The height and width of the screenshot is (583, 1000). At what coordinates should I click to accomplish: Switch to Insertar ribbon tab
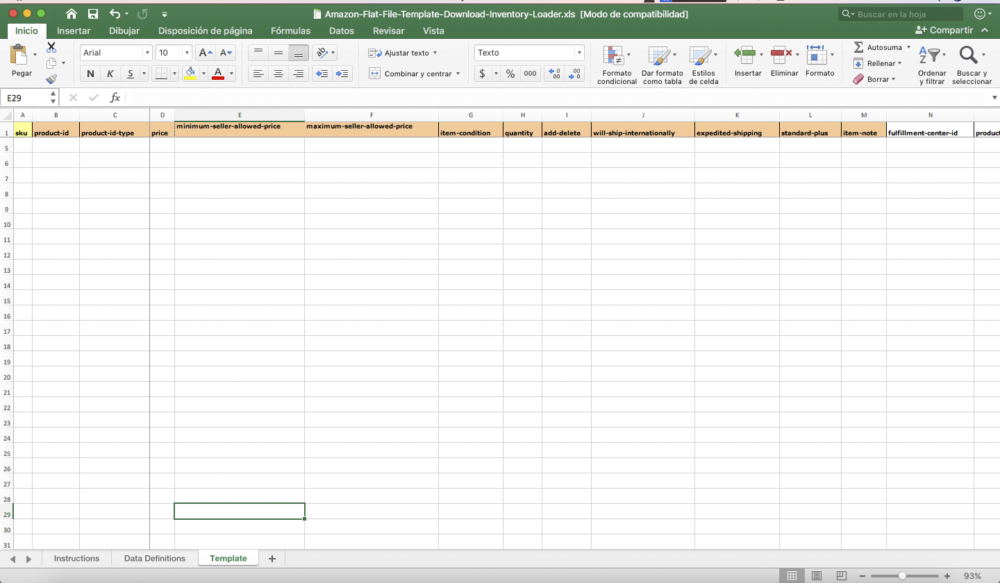(73, 31)
